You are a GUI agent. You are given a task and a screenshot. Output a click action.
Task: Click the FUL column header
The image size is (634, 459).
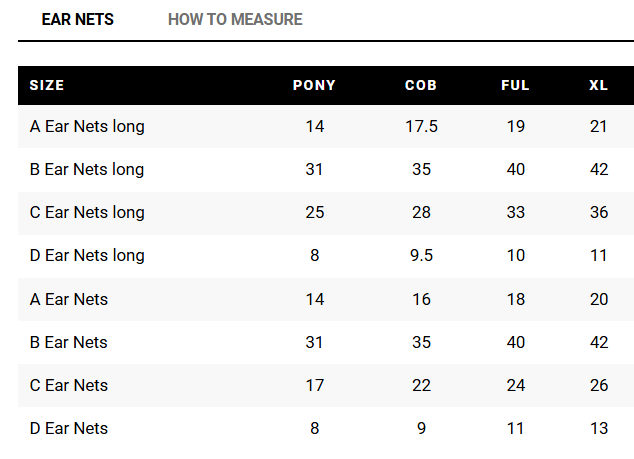tap(516, 85)
